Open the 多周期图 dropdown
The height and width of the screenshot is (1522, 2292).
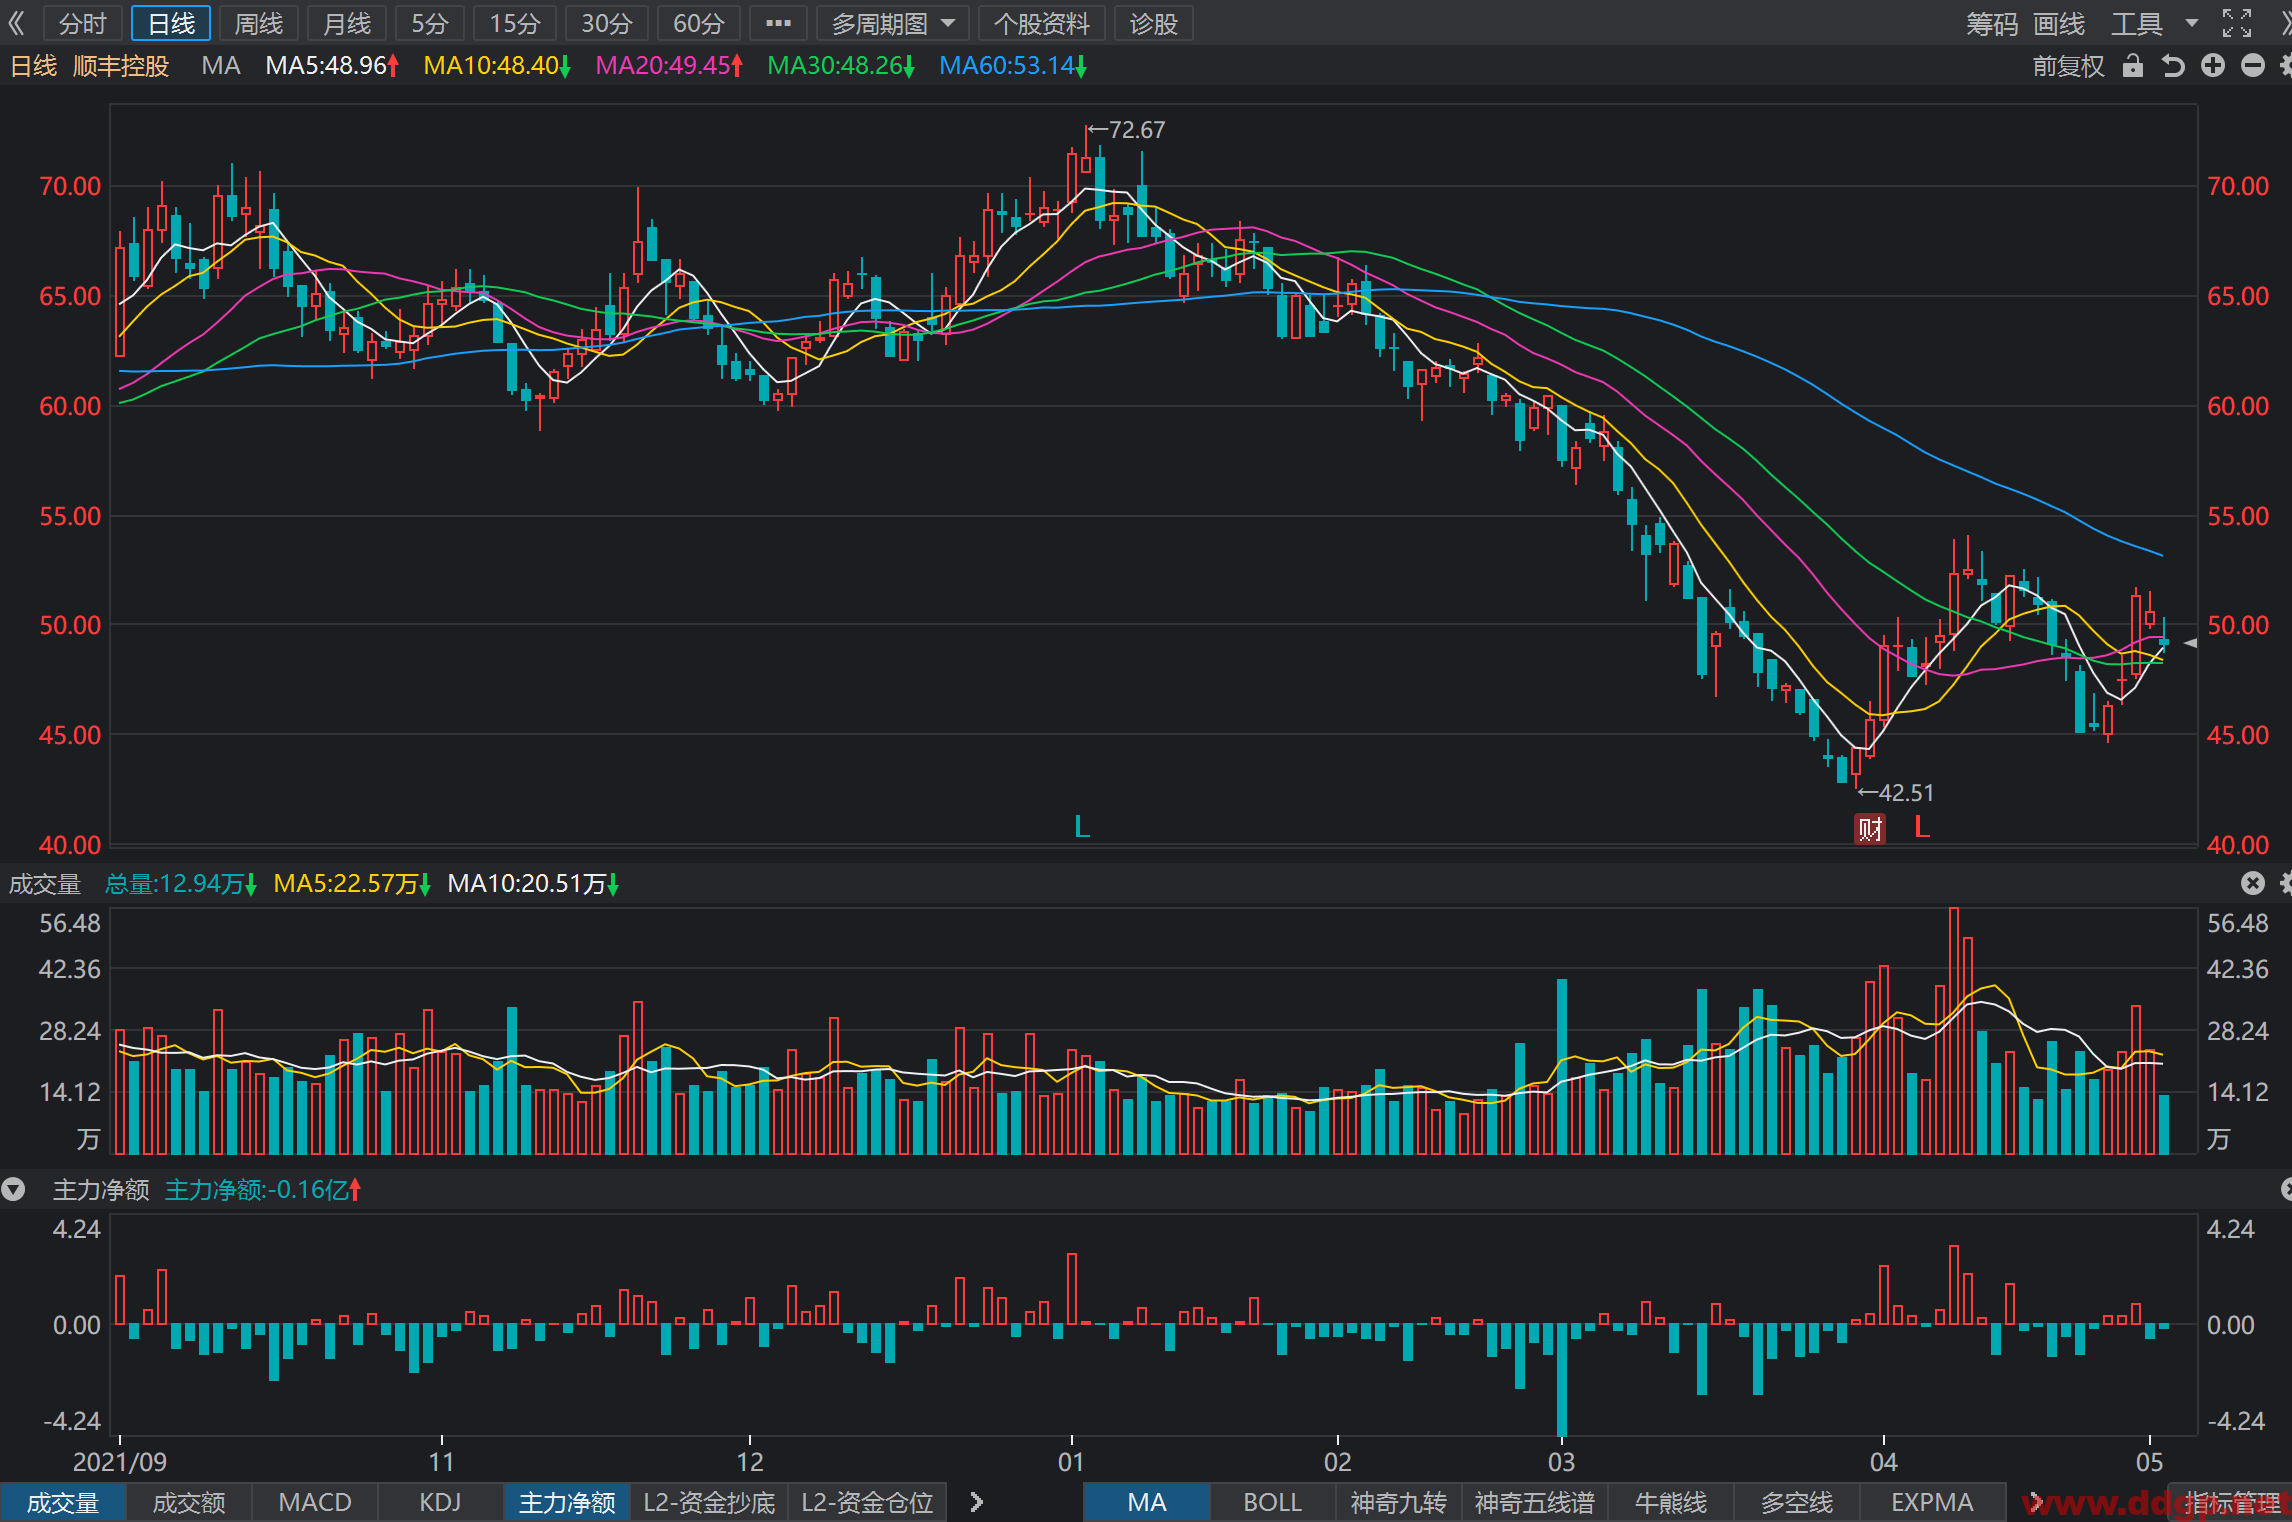tap(893, 23)
